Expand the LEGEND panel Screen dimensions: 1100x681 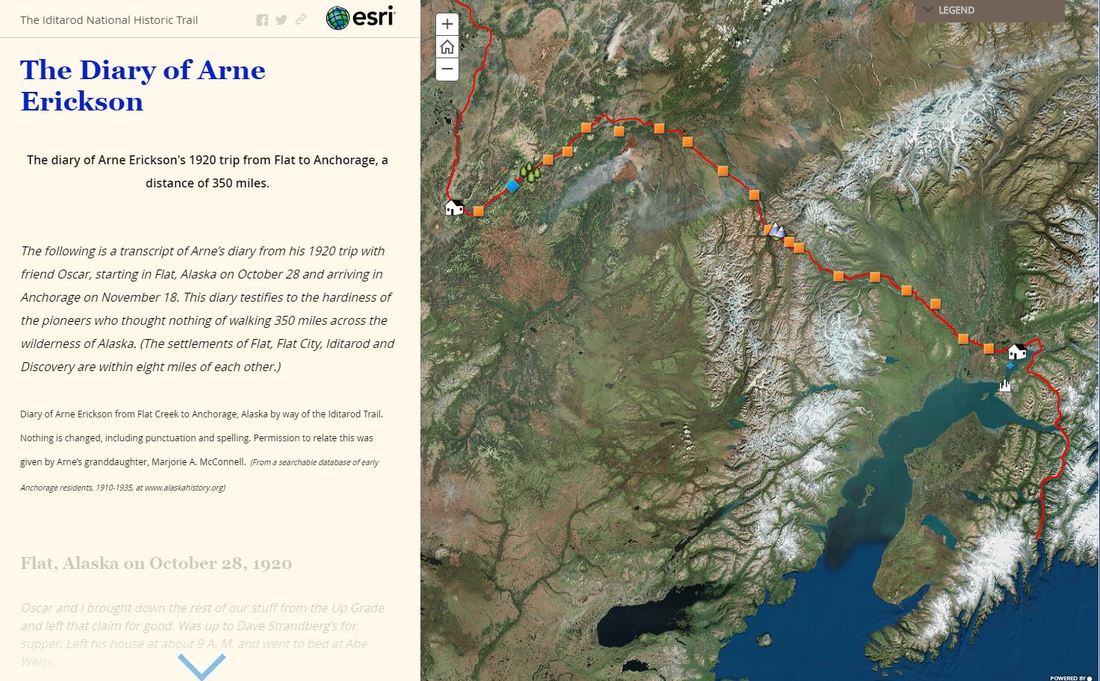click(989, 10)
